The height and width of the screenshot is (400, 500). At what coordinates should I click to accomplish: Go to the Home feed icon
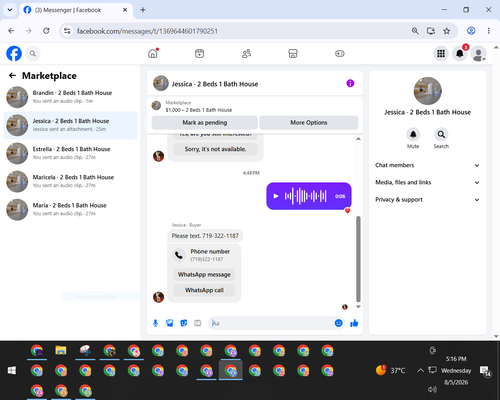point(153,53)
